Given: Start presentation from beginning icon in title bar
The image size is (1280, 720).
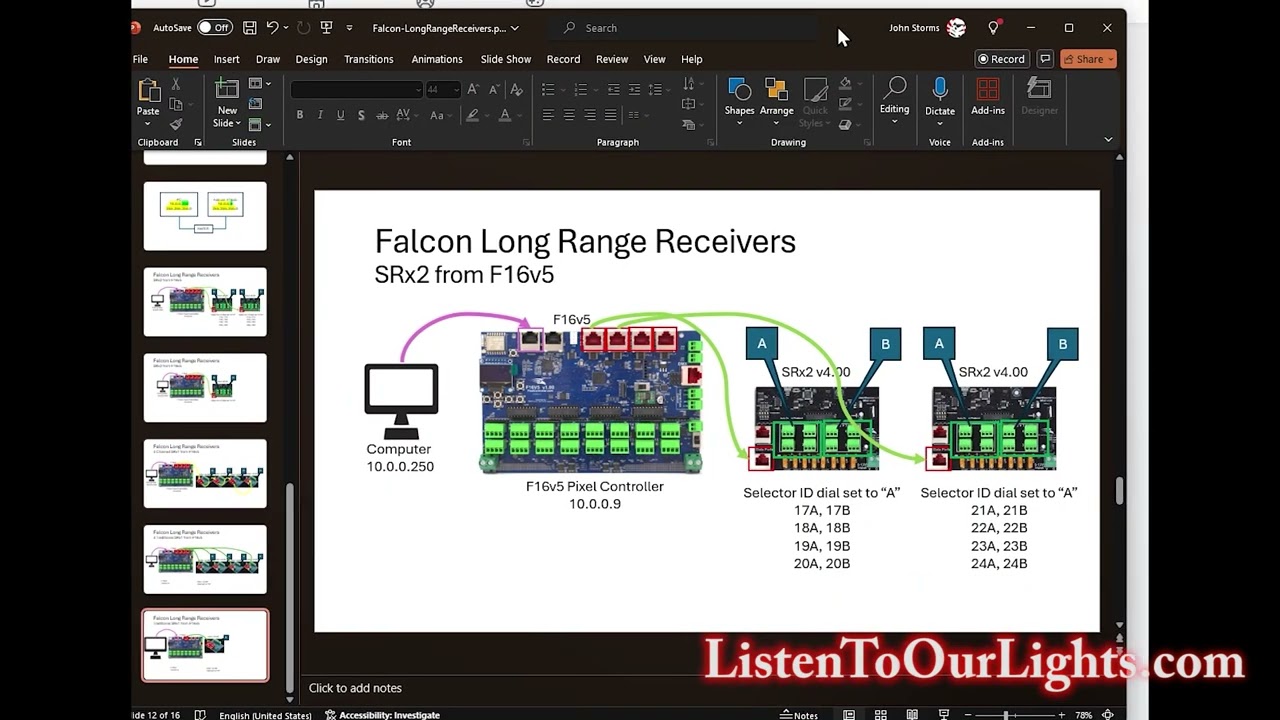Looking at the screenshot, I should pos(326,28).
